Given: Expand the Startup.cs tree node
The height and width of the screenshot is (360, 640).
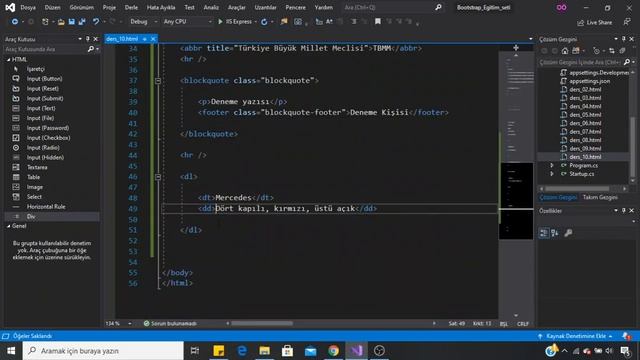Looking at the screenshot, I should [552, 174].
